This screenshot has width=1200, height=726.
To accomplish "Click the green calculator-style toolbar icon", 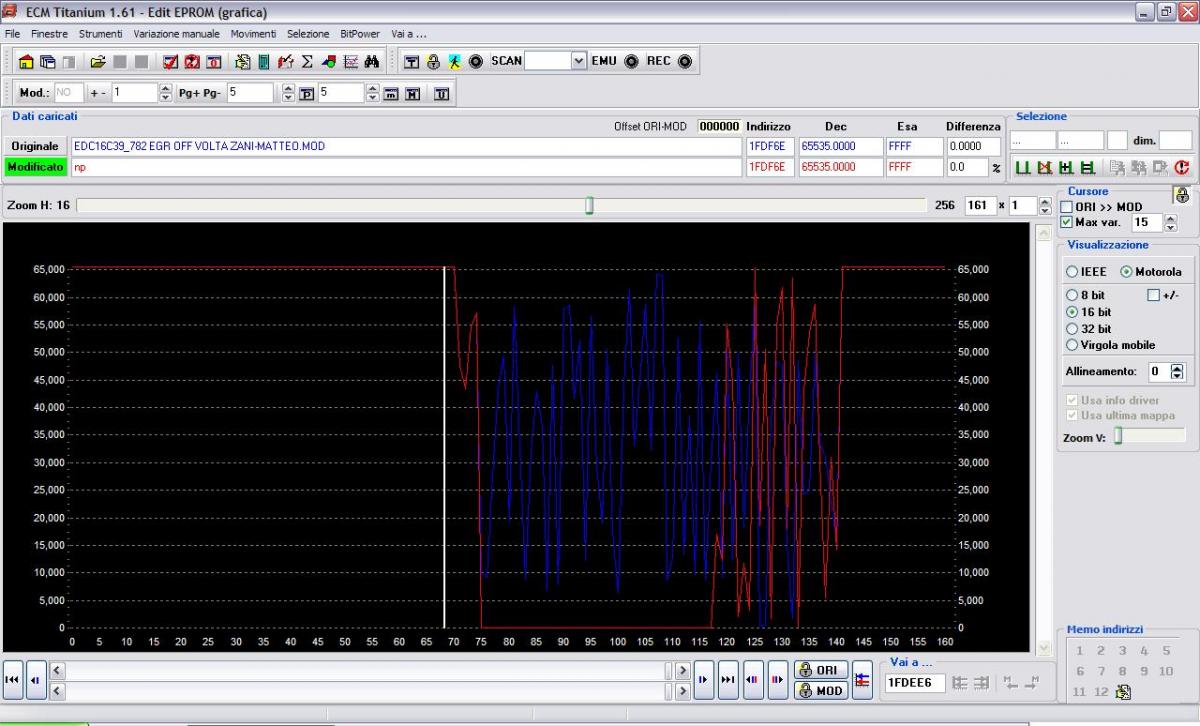I will (263, 61).
